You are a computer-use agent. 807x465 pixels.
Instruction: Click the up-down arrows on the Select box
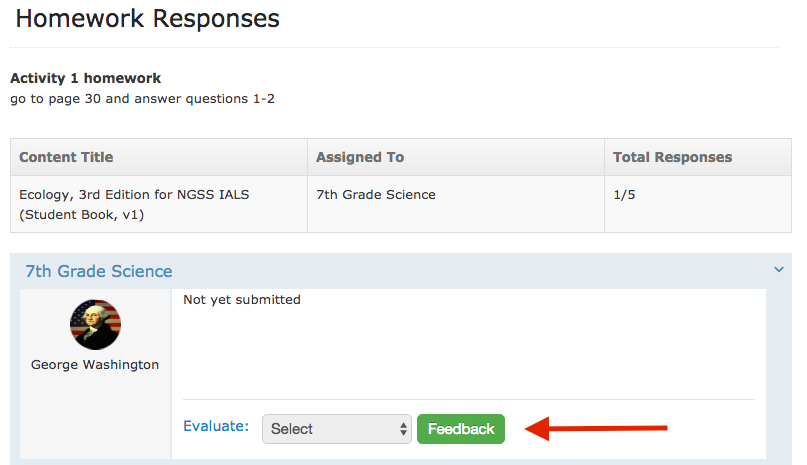(x=404, y=429)
